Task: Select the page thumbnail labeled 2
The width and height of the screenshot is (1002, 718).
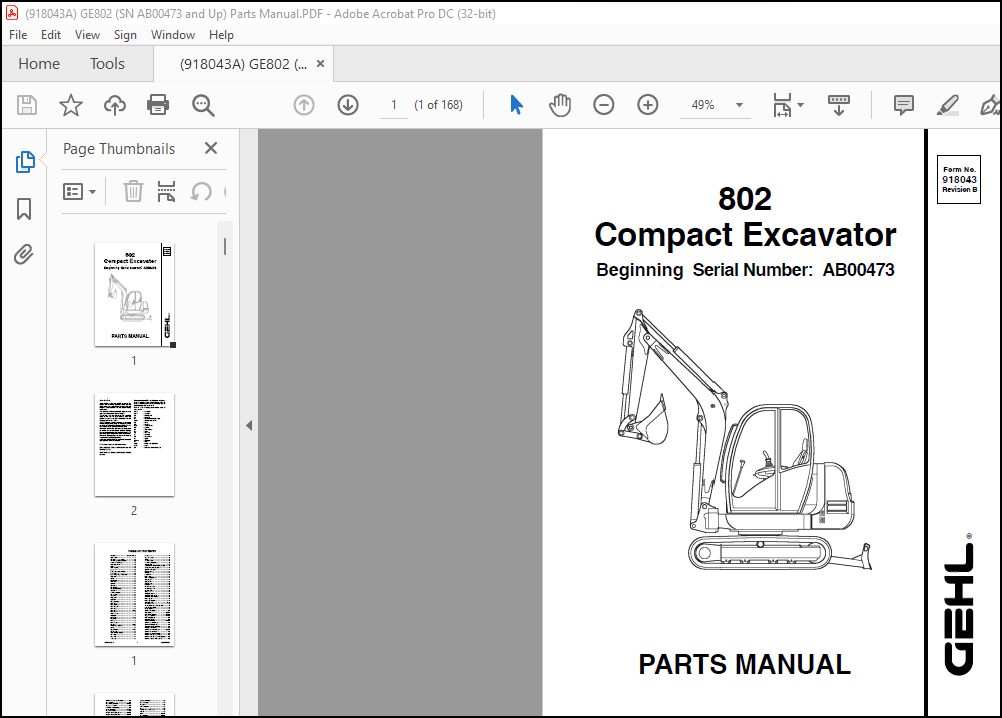Action: pos(134,445)
